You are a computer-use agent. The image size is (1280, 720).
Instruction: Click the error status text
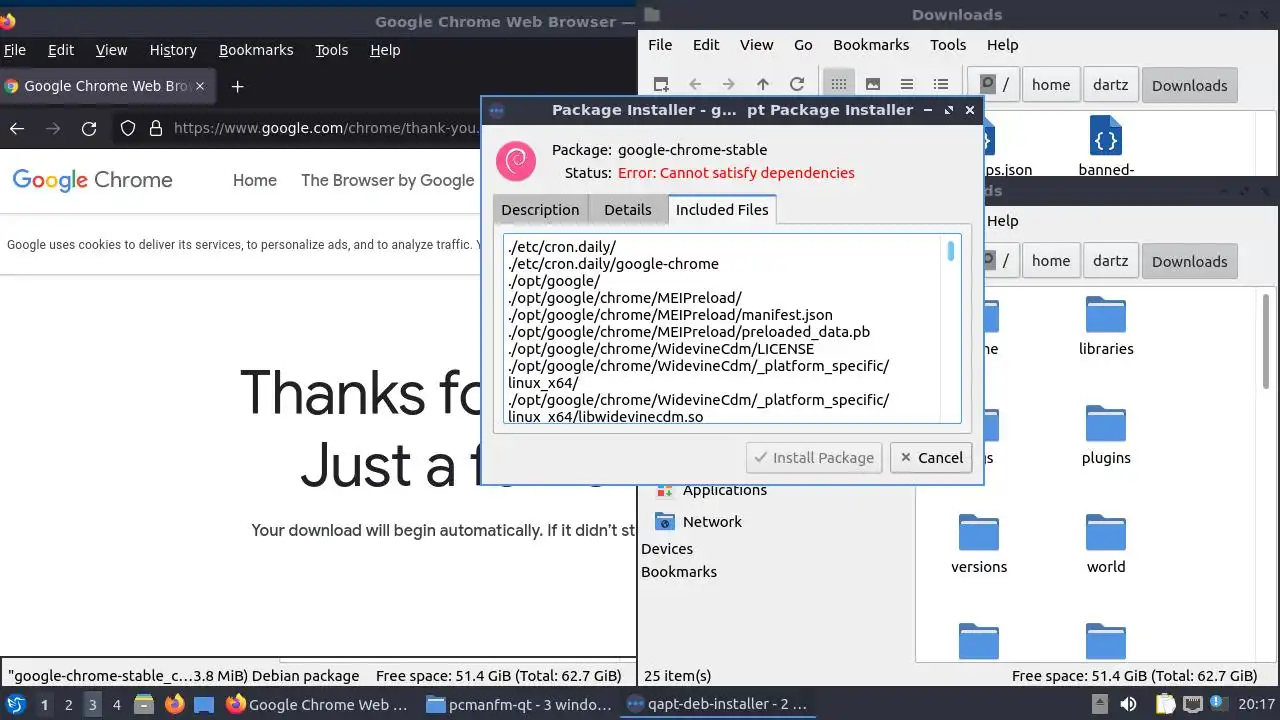coord(736,173)
